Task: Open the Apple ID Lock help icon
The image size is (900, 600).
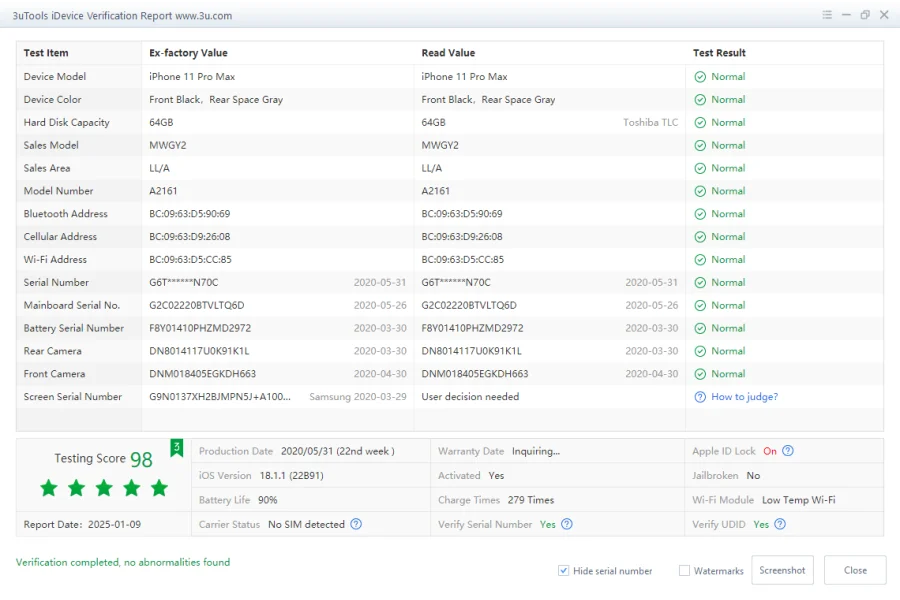Action: [788, 451]
